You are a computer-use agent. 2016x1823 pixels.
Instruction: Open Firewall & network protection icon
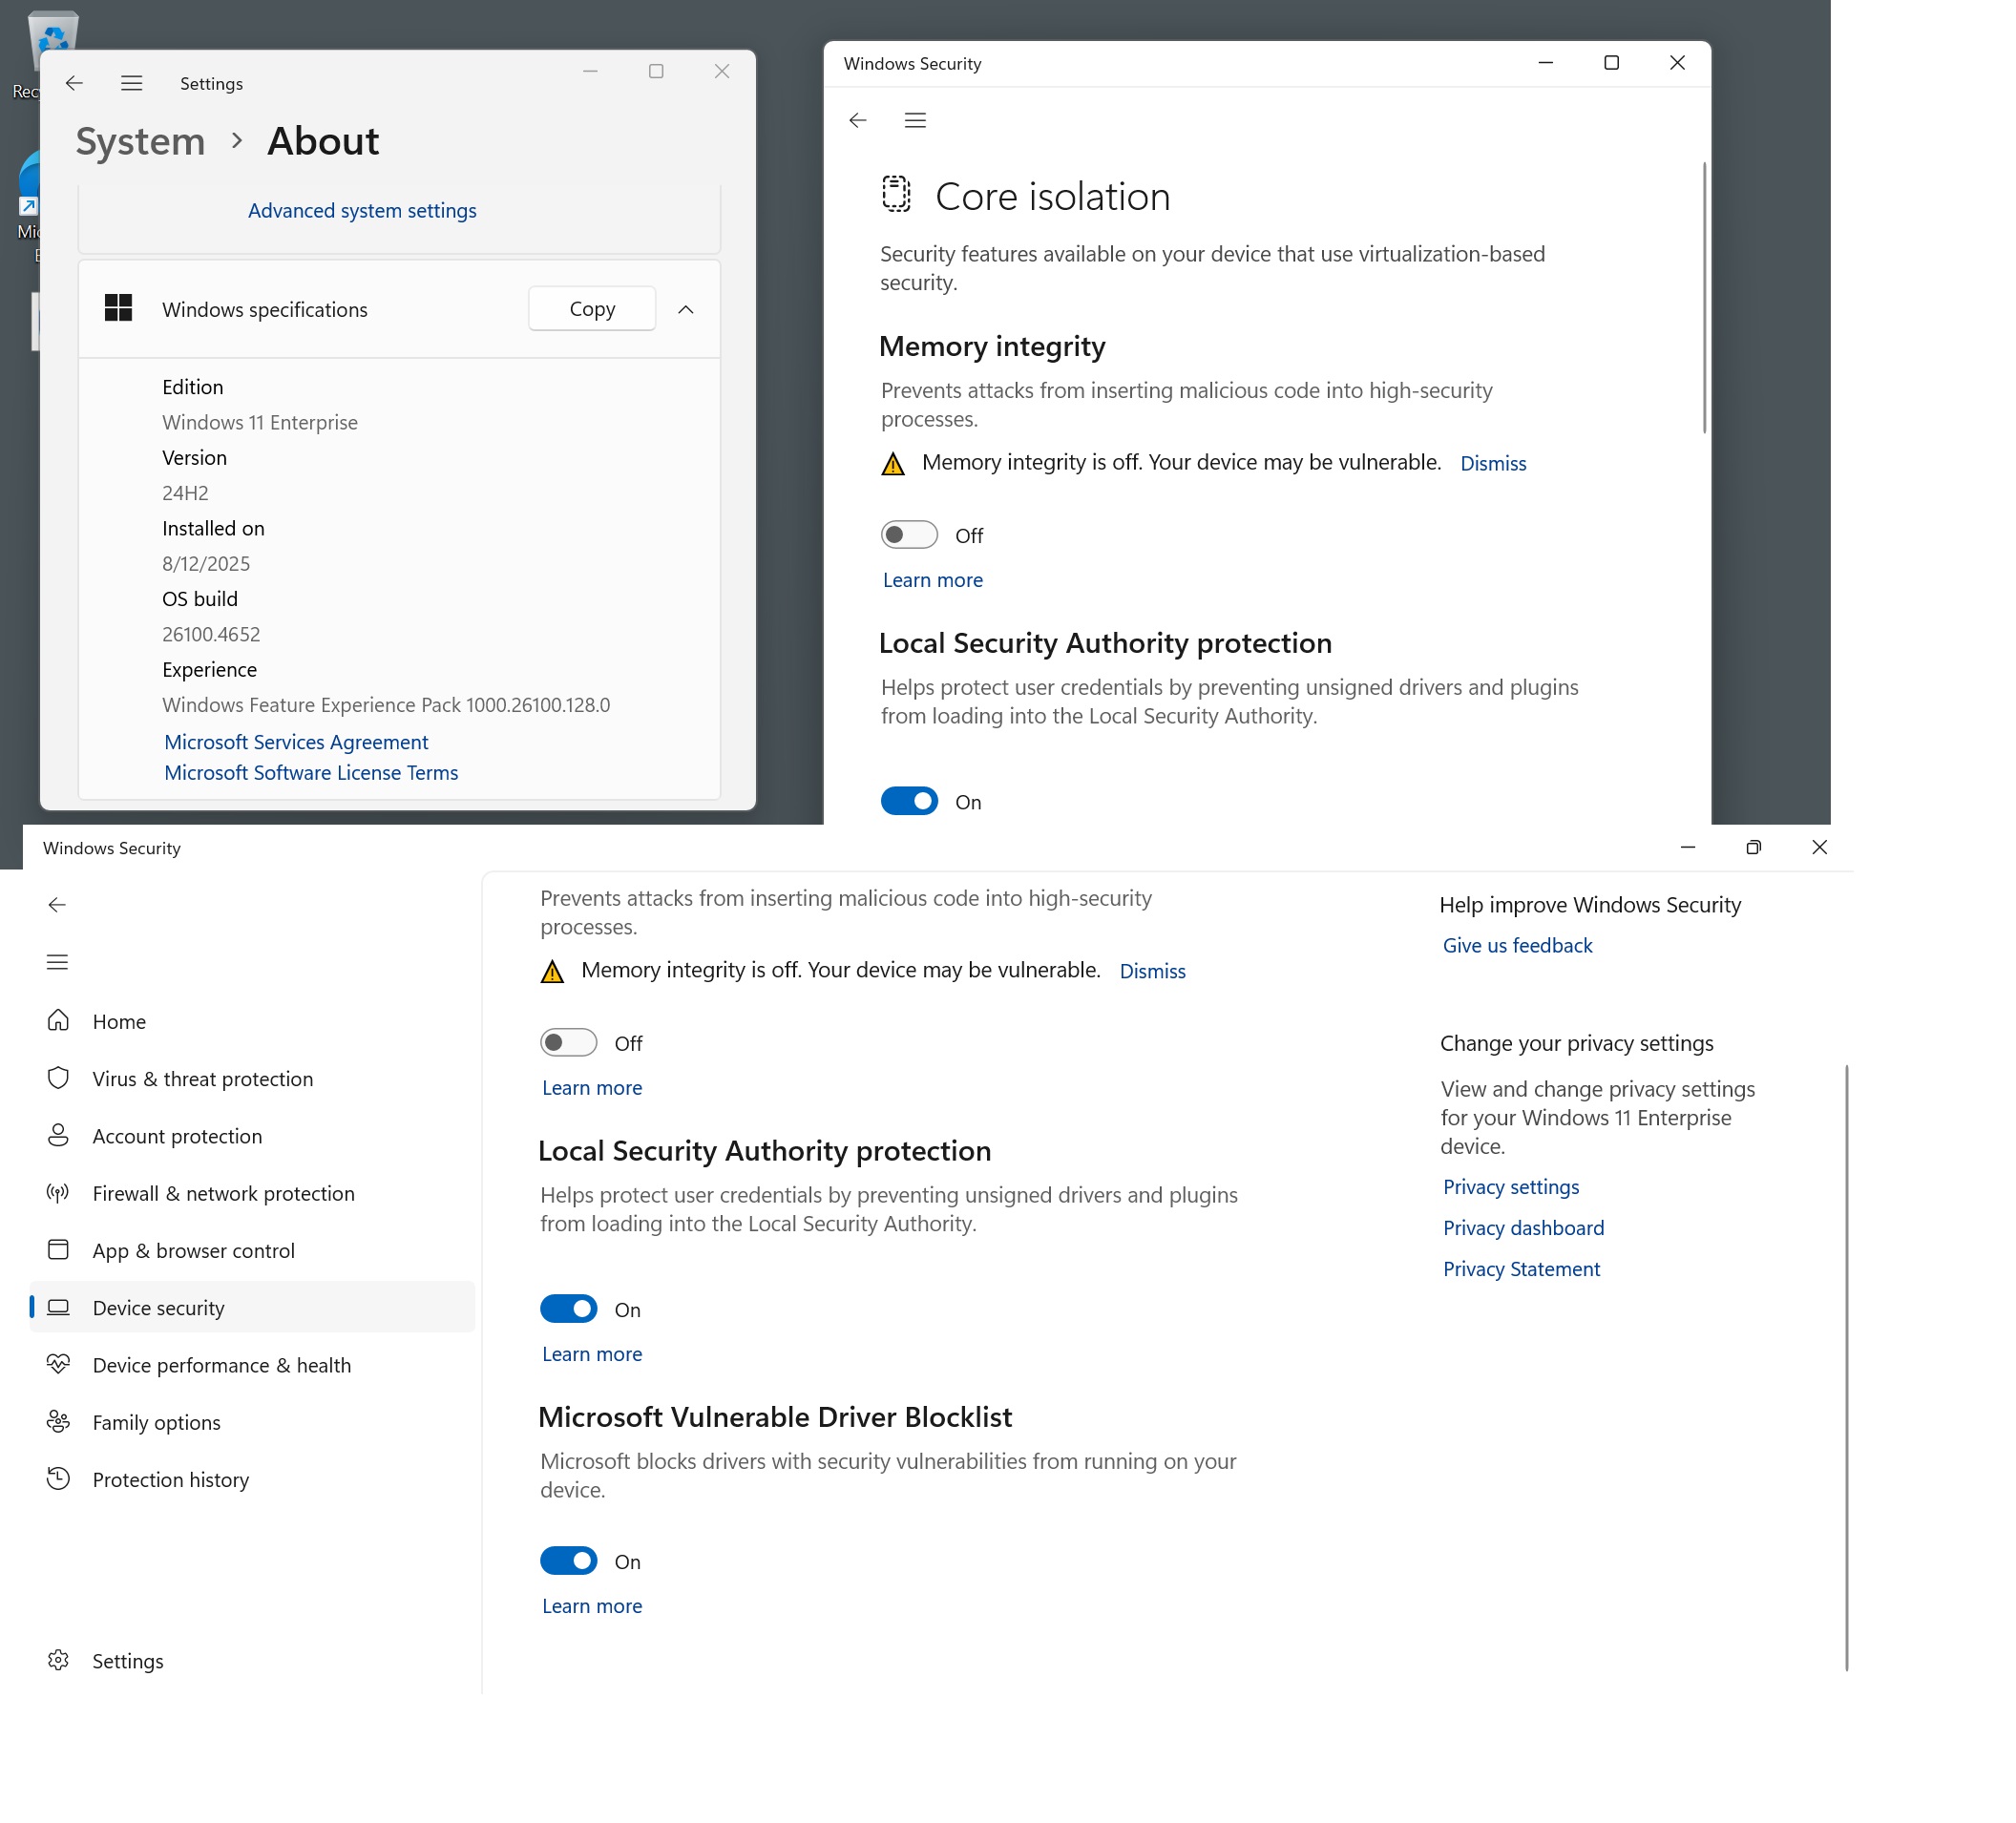[58, 1192]
